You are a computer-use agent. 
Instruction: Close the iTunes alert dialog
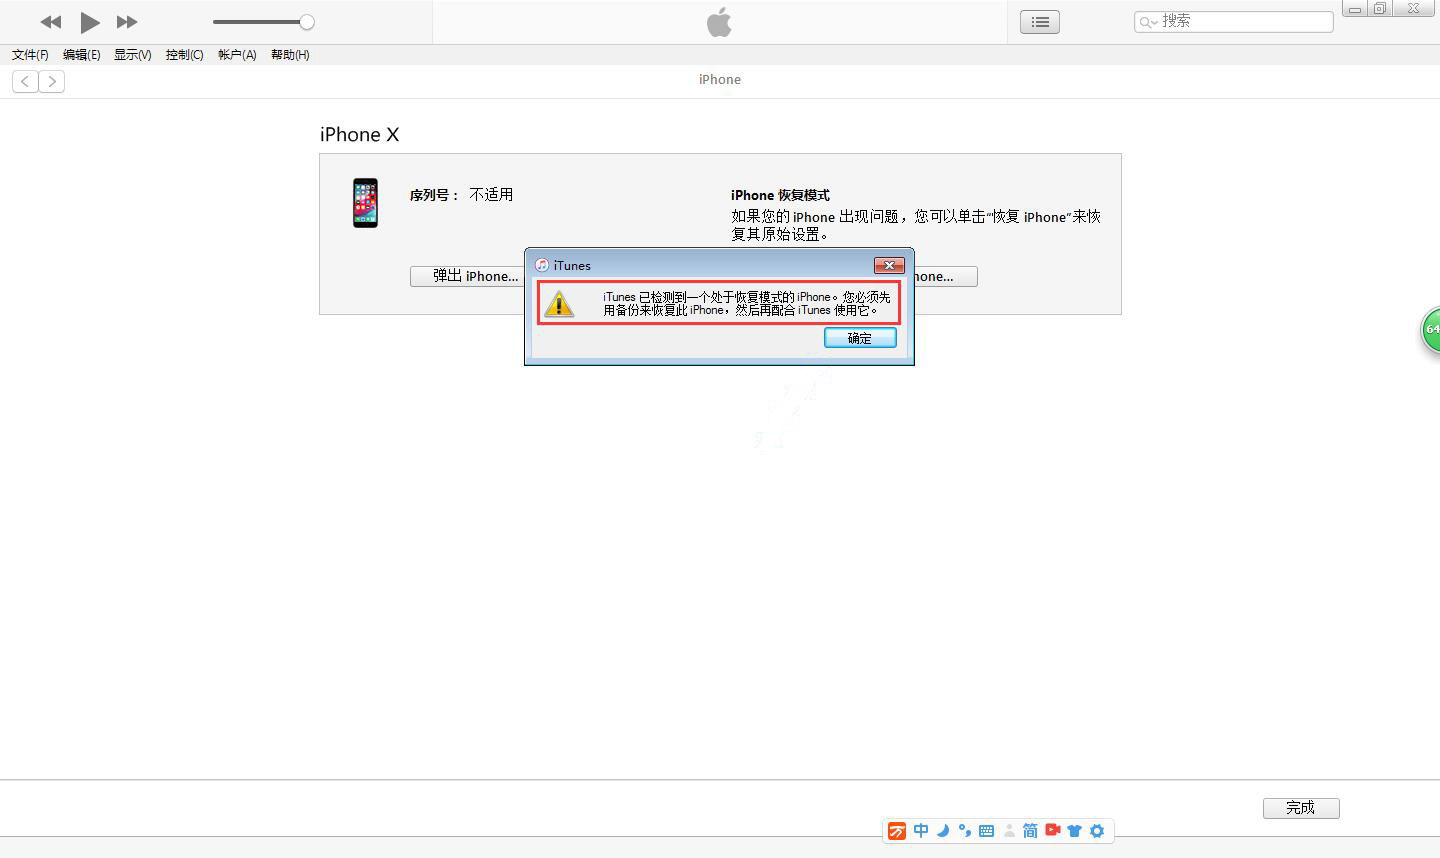(x=889, y=265)
